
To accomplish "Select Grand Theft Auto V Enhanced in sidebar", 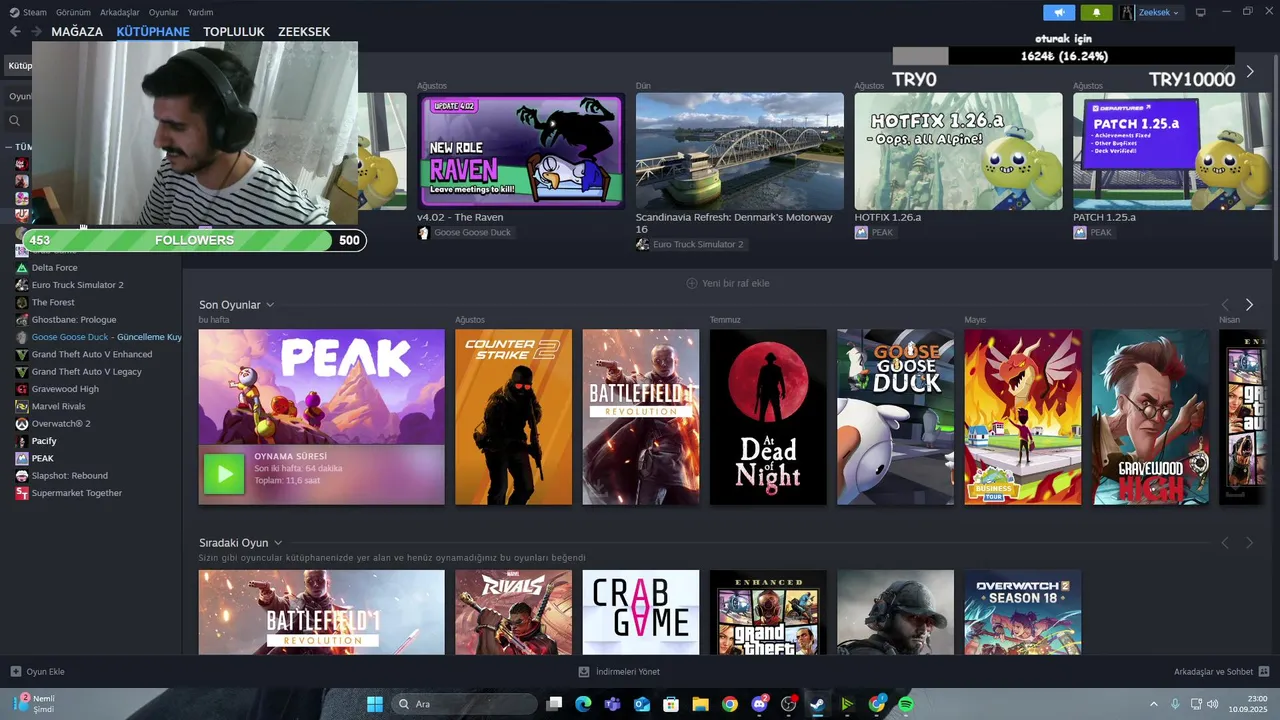I will click(x=92, y=354).
